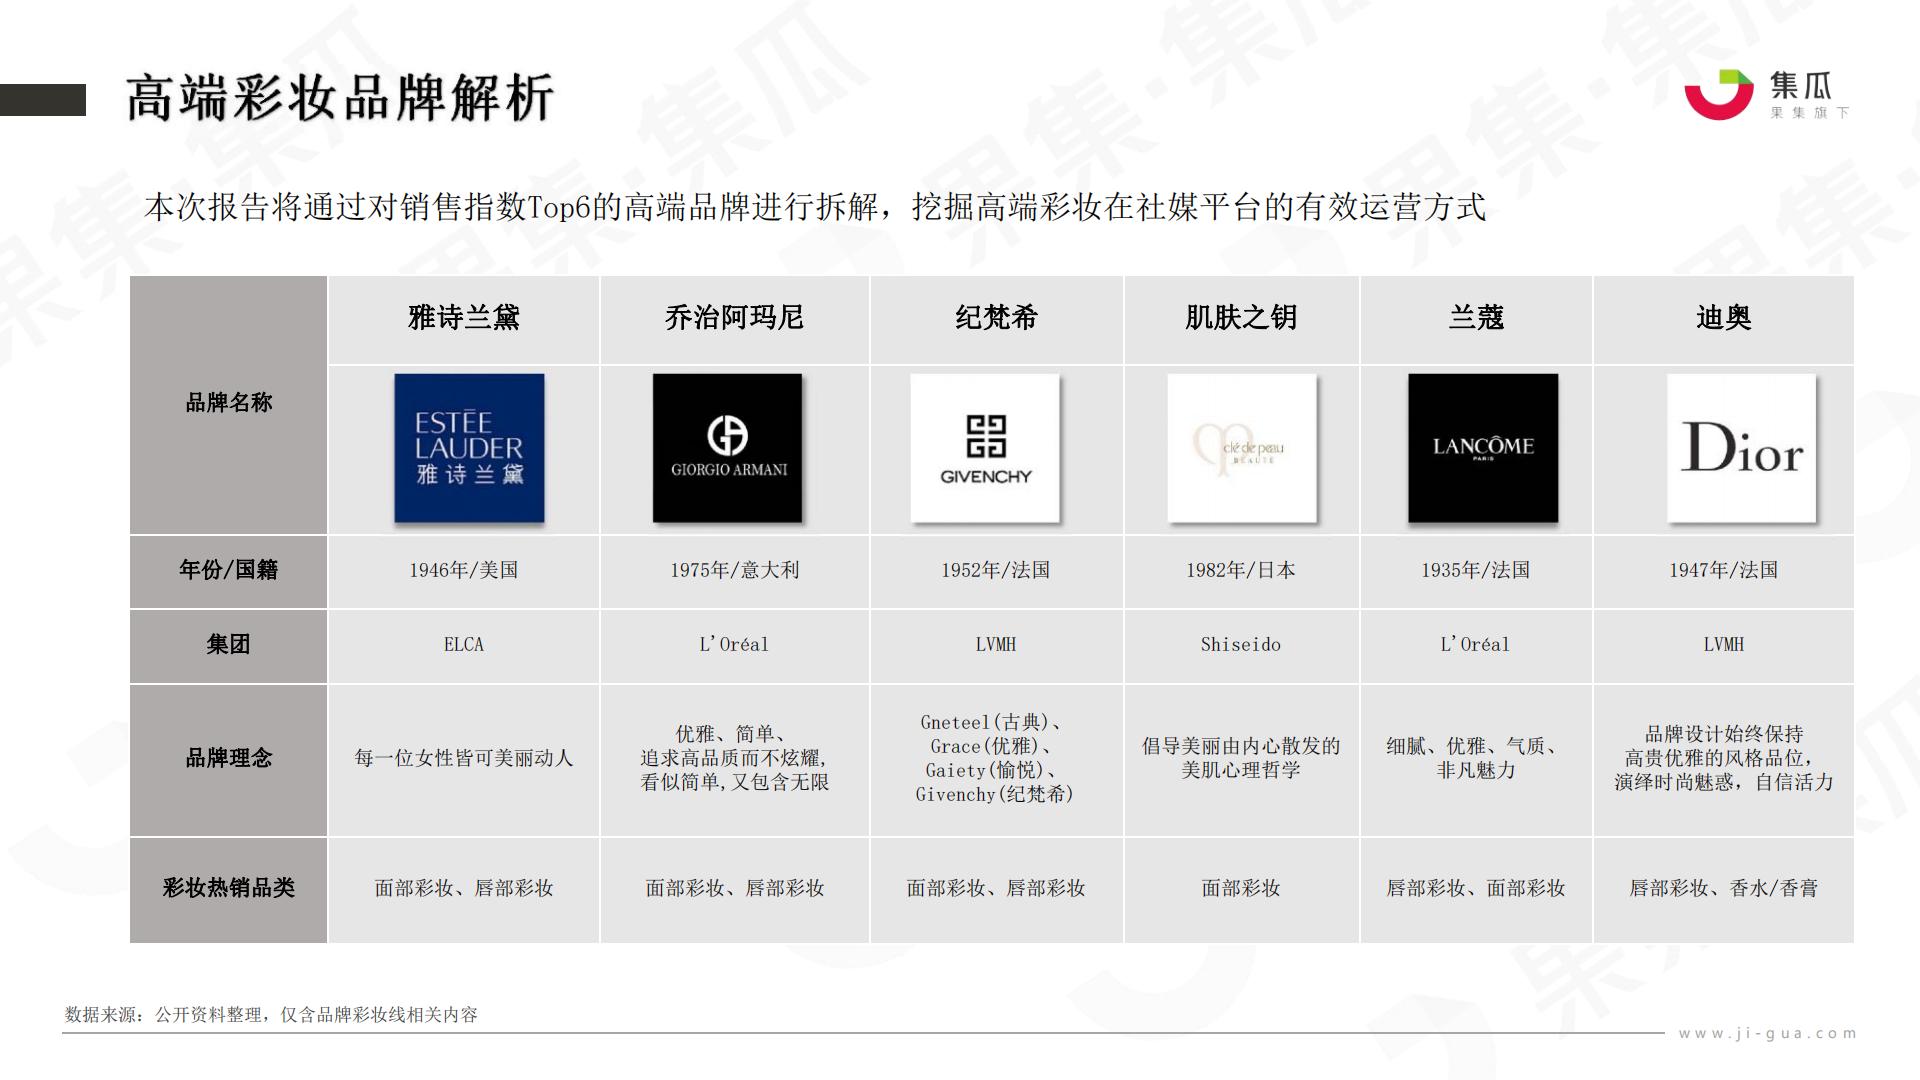Click the Dior concept starting 品牌设计始终保持
The height and width of the screenshot is (1080, 1920).
(1723, 758)
